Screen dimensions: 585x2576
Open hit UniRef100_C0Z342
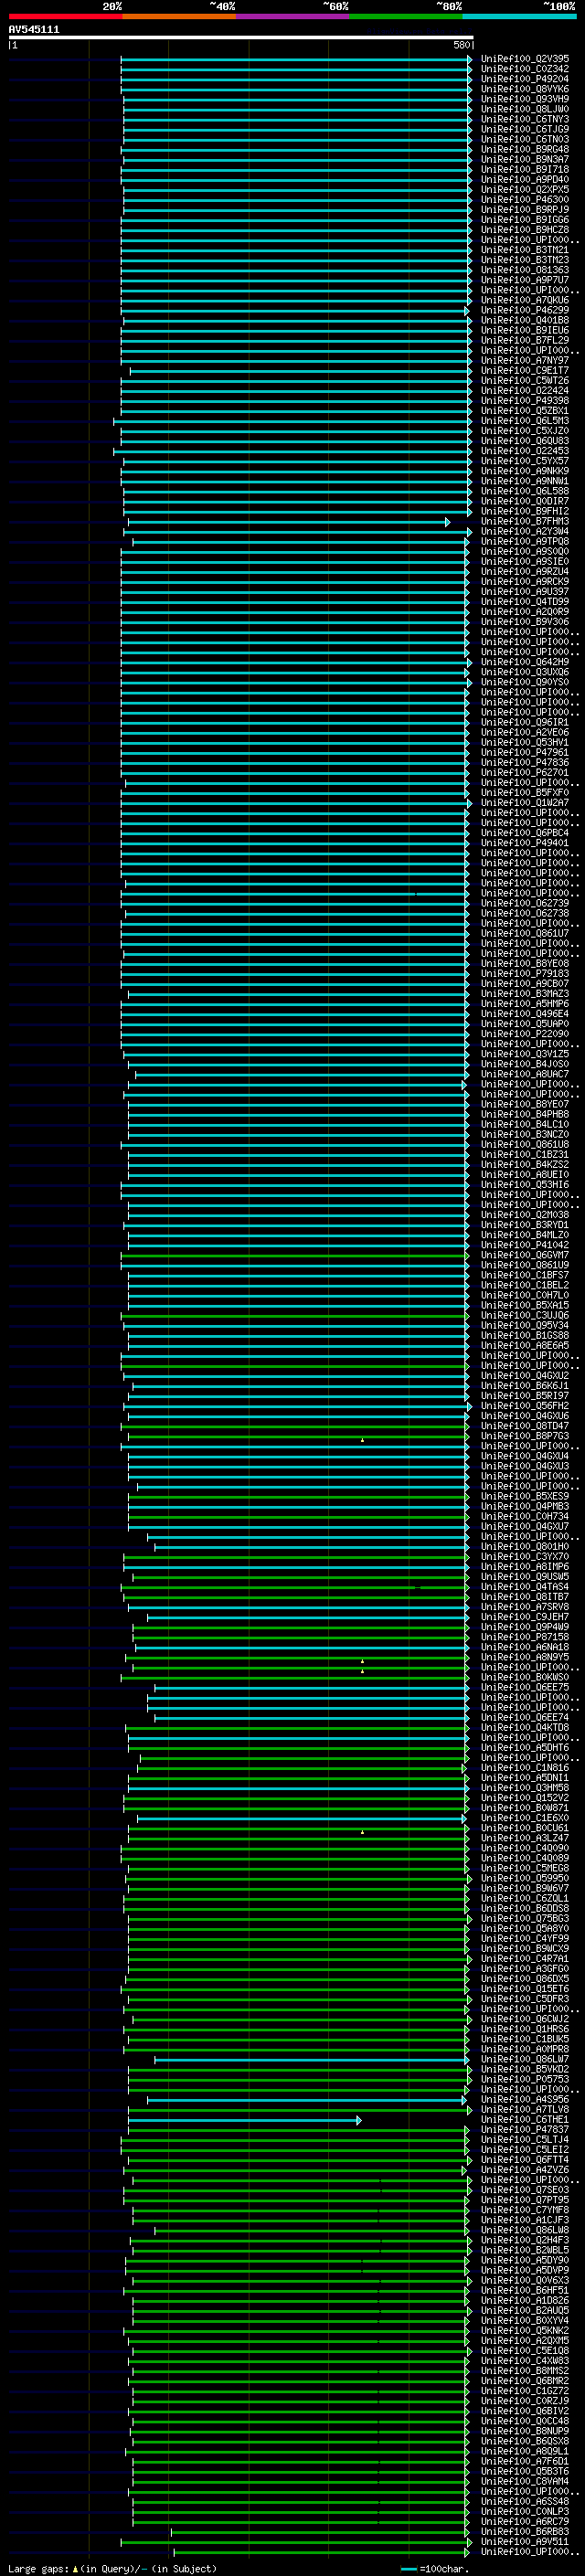pos(525,69)
